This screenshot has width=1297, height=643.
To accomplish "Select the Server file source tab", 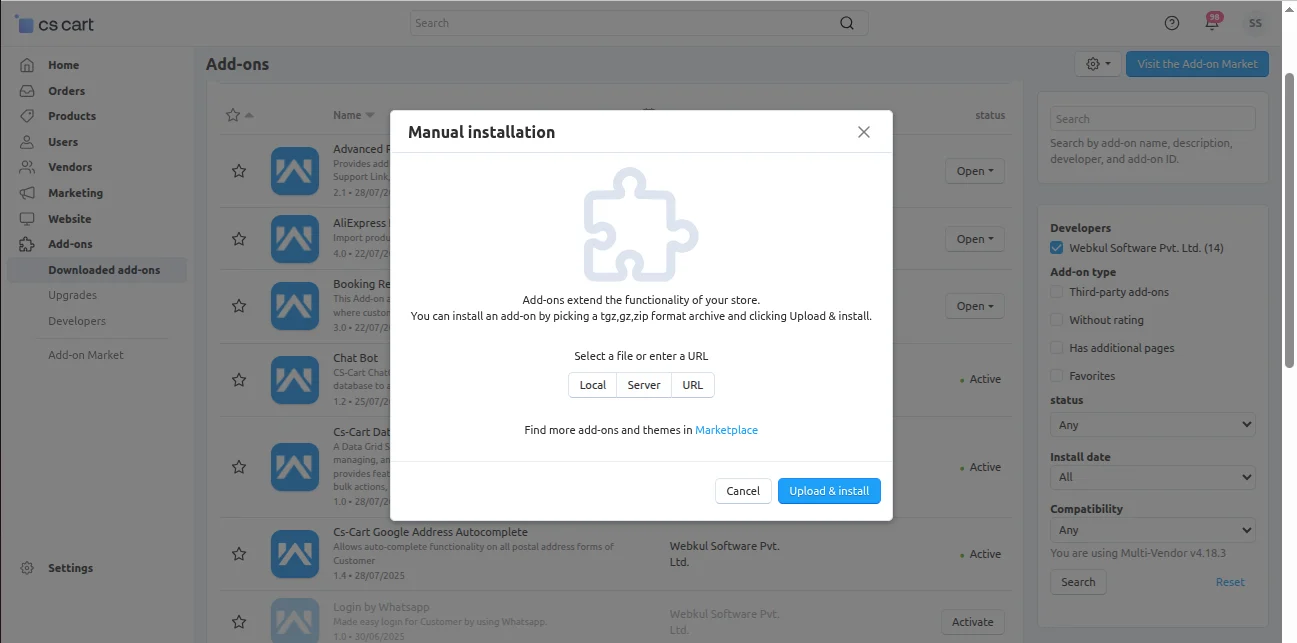I will [x=643, y=384].
